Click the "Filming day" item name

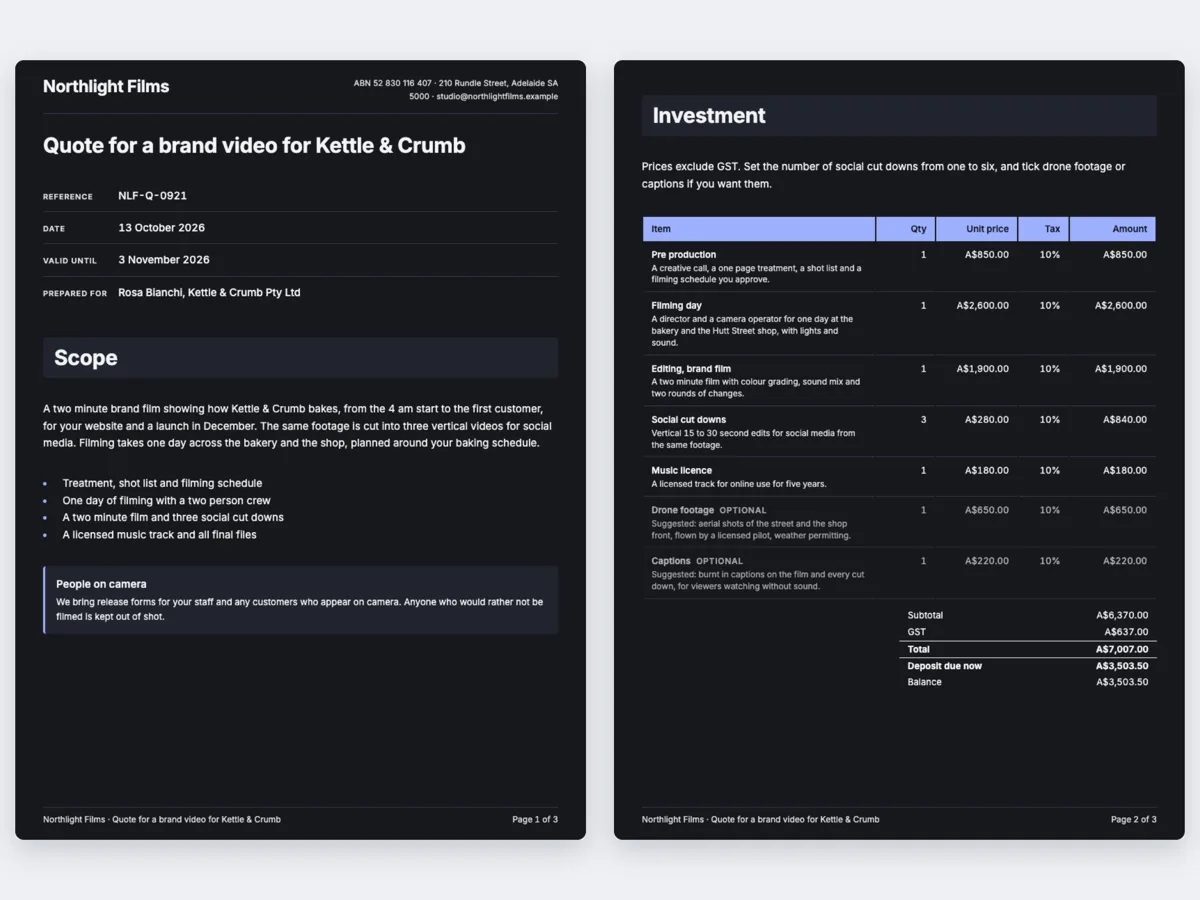pyautogui.click(x=677, y=306)
